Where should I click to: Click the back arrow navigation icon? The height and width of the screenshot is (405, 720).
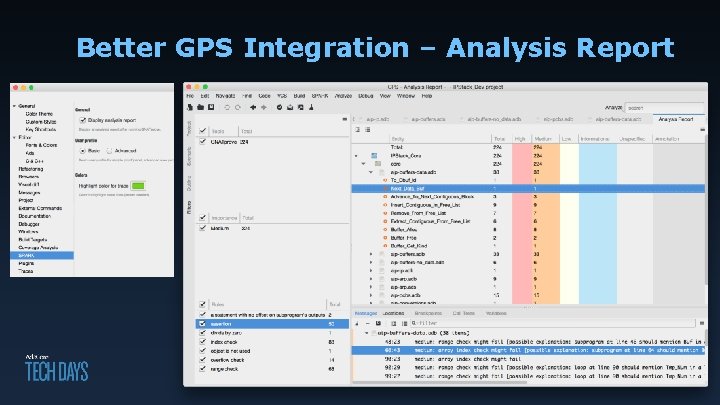253,107
